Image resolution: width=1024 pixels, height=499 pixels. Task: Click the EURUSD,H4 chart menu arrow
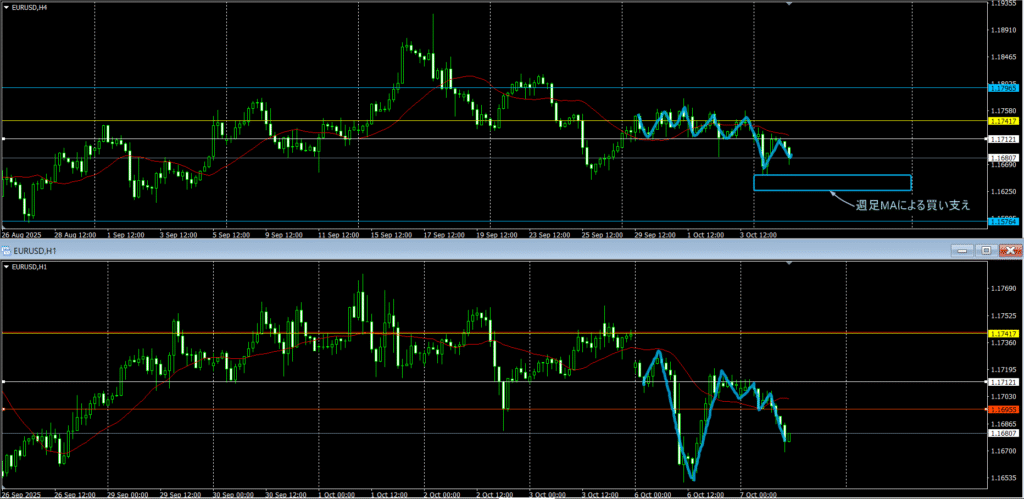click(7, 8)
